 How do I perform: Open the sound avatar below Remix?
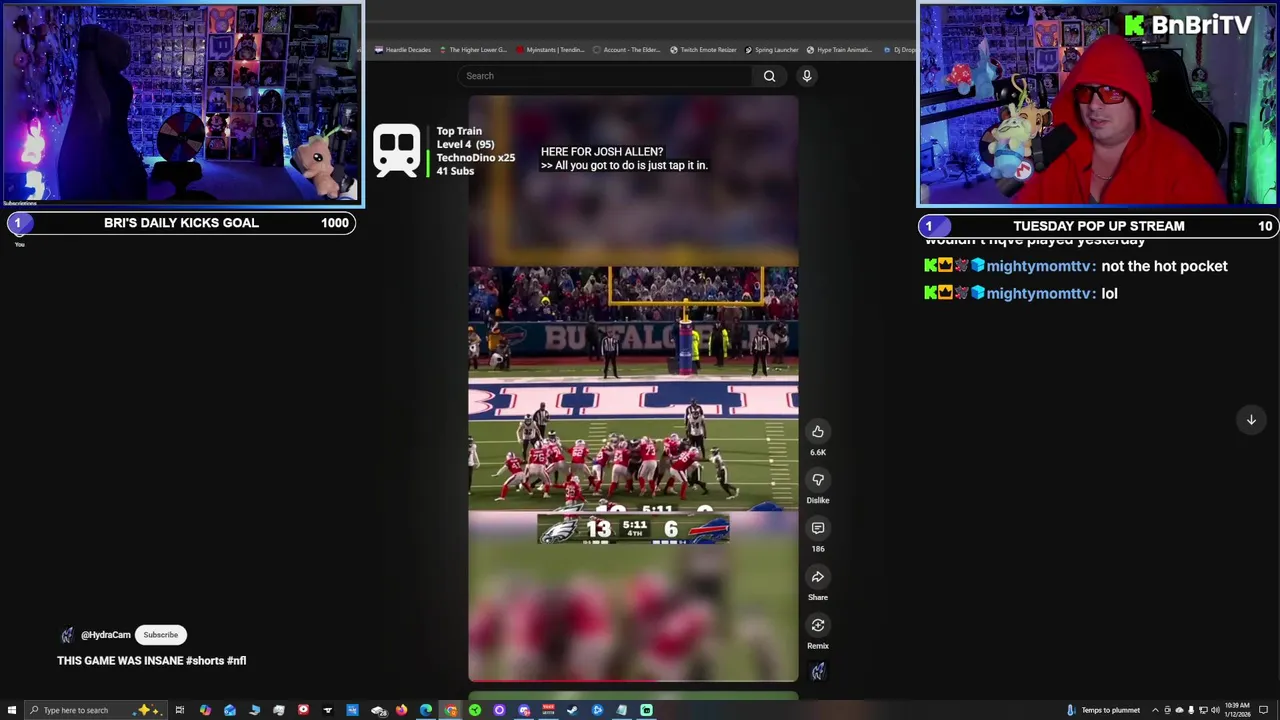click(818, 672)
